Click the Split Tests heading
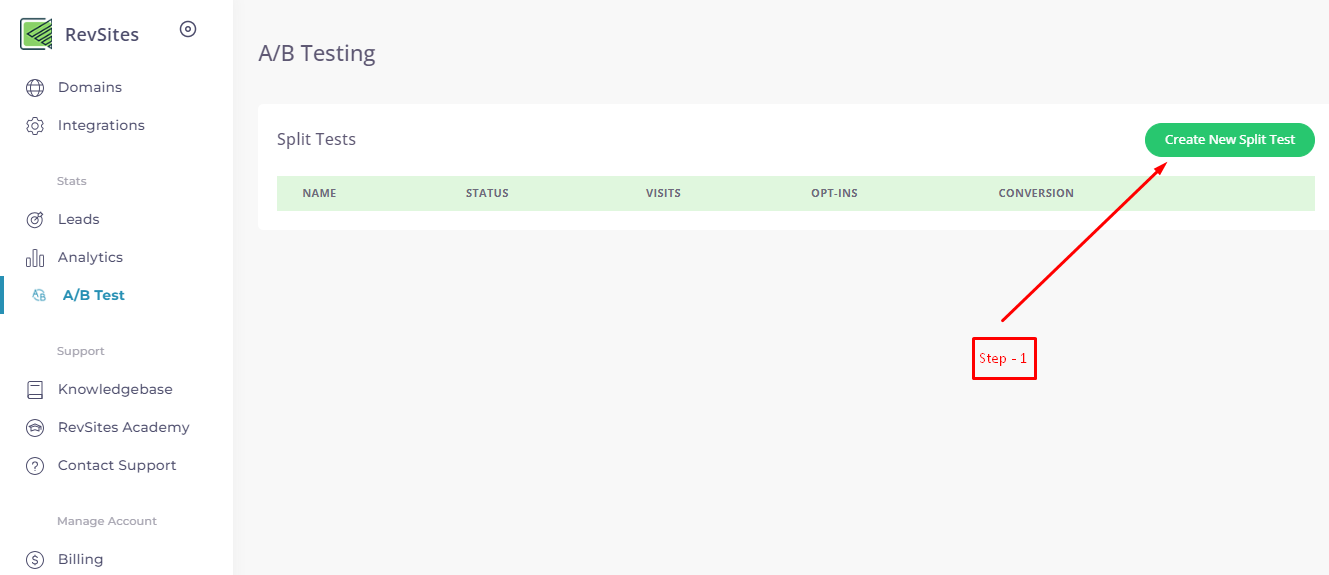The image size is (1329, 575). tap(316, 140)
